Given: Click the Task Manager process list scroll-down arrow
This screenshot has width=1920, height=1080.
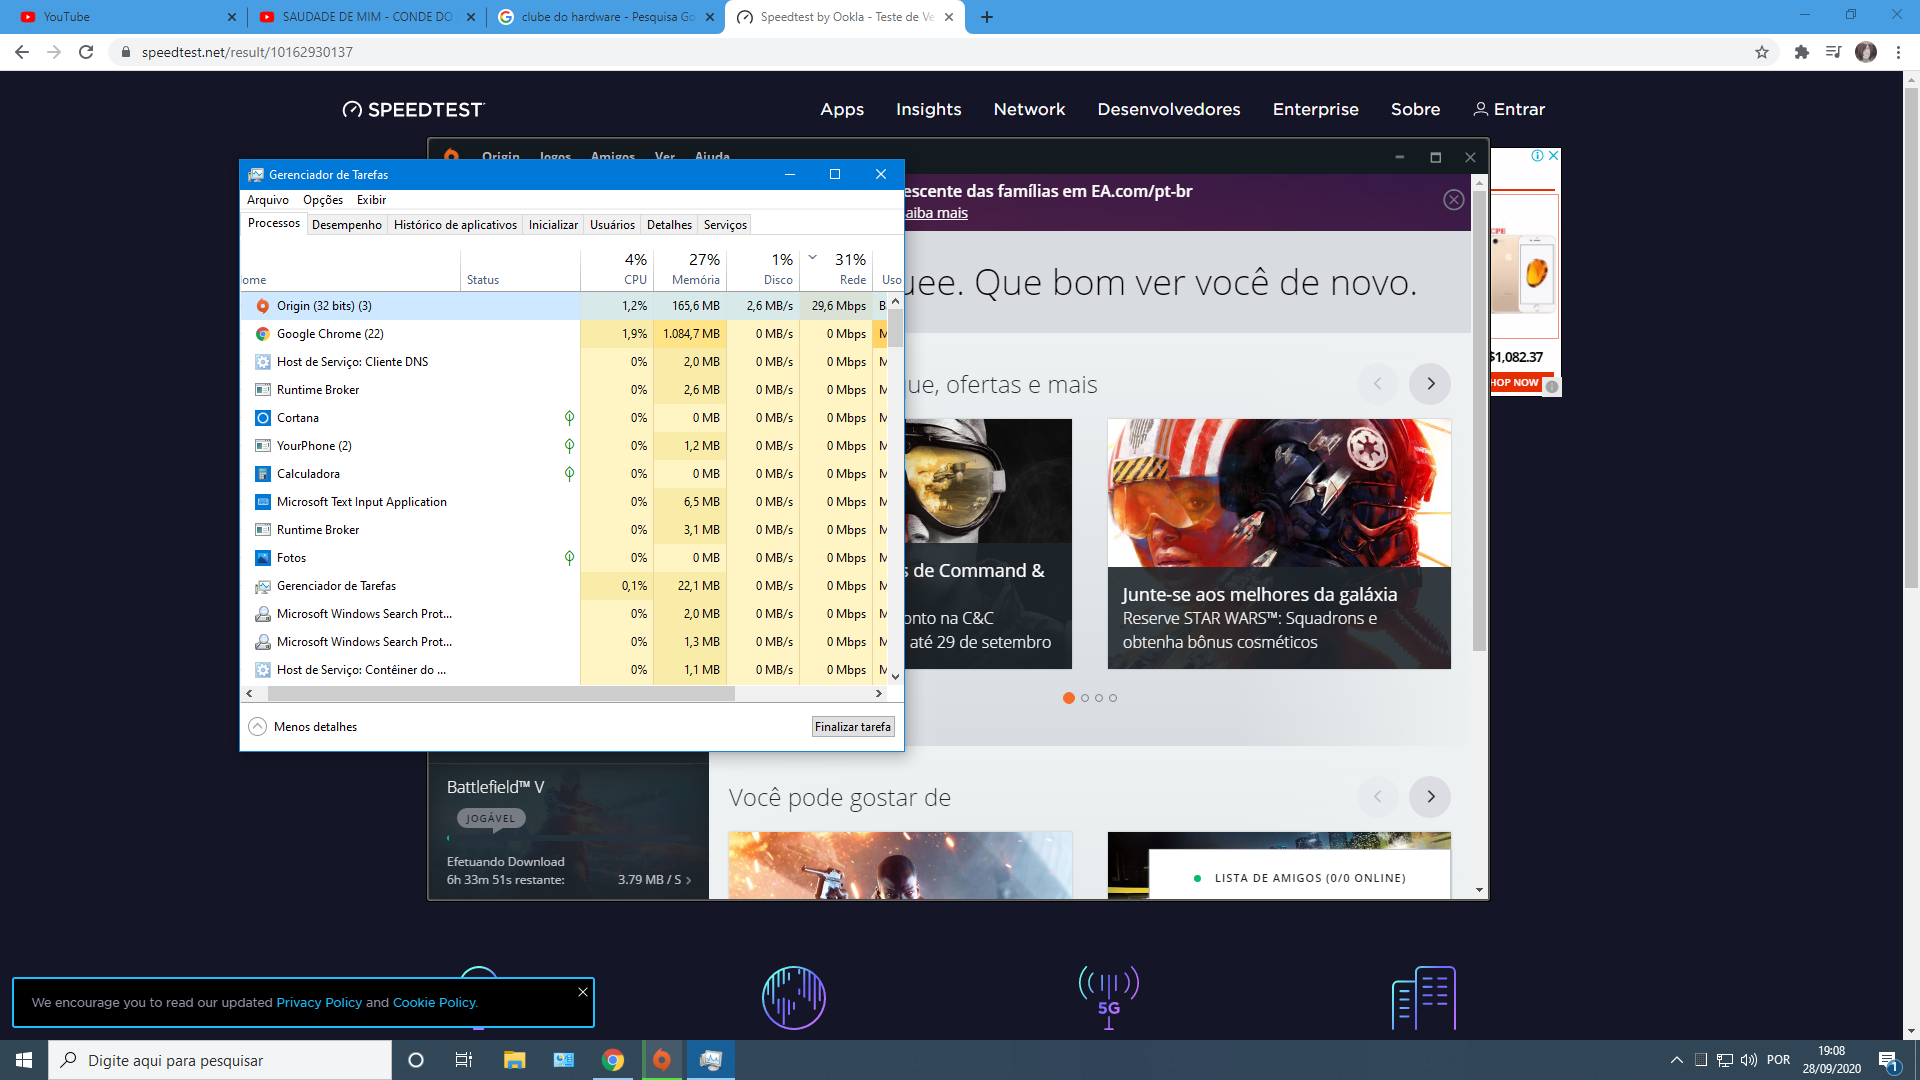Looking at the screenshot, I should 895,677.
